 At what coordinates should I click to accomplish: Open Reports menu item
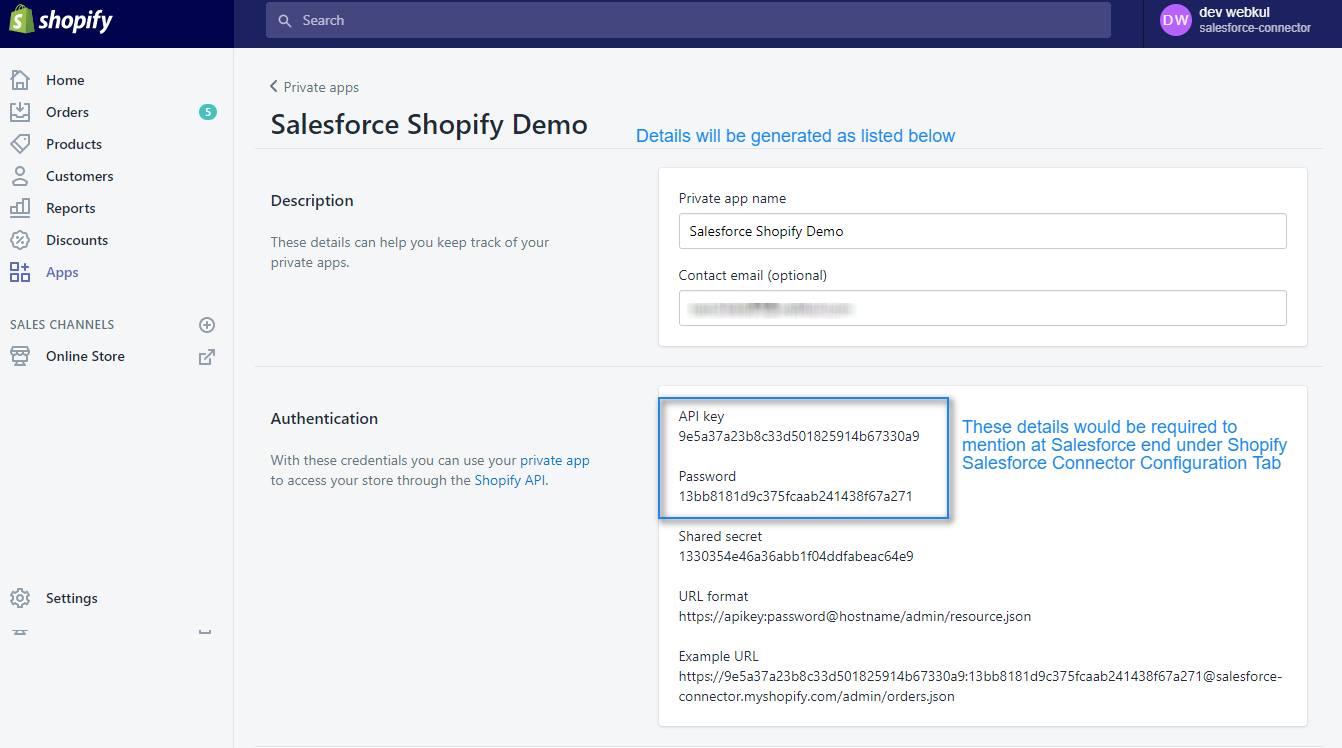point(71,208)
